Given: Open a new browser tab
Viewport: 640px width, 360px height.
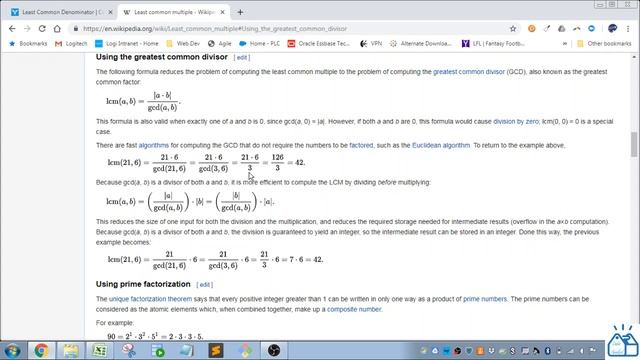Looking at the screenshot, I should pos(240,12).
